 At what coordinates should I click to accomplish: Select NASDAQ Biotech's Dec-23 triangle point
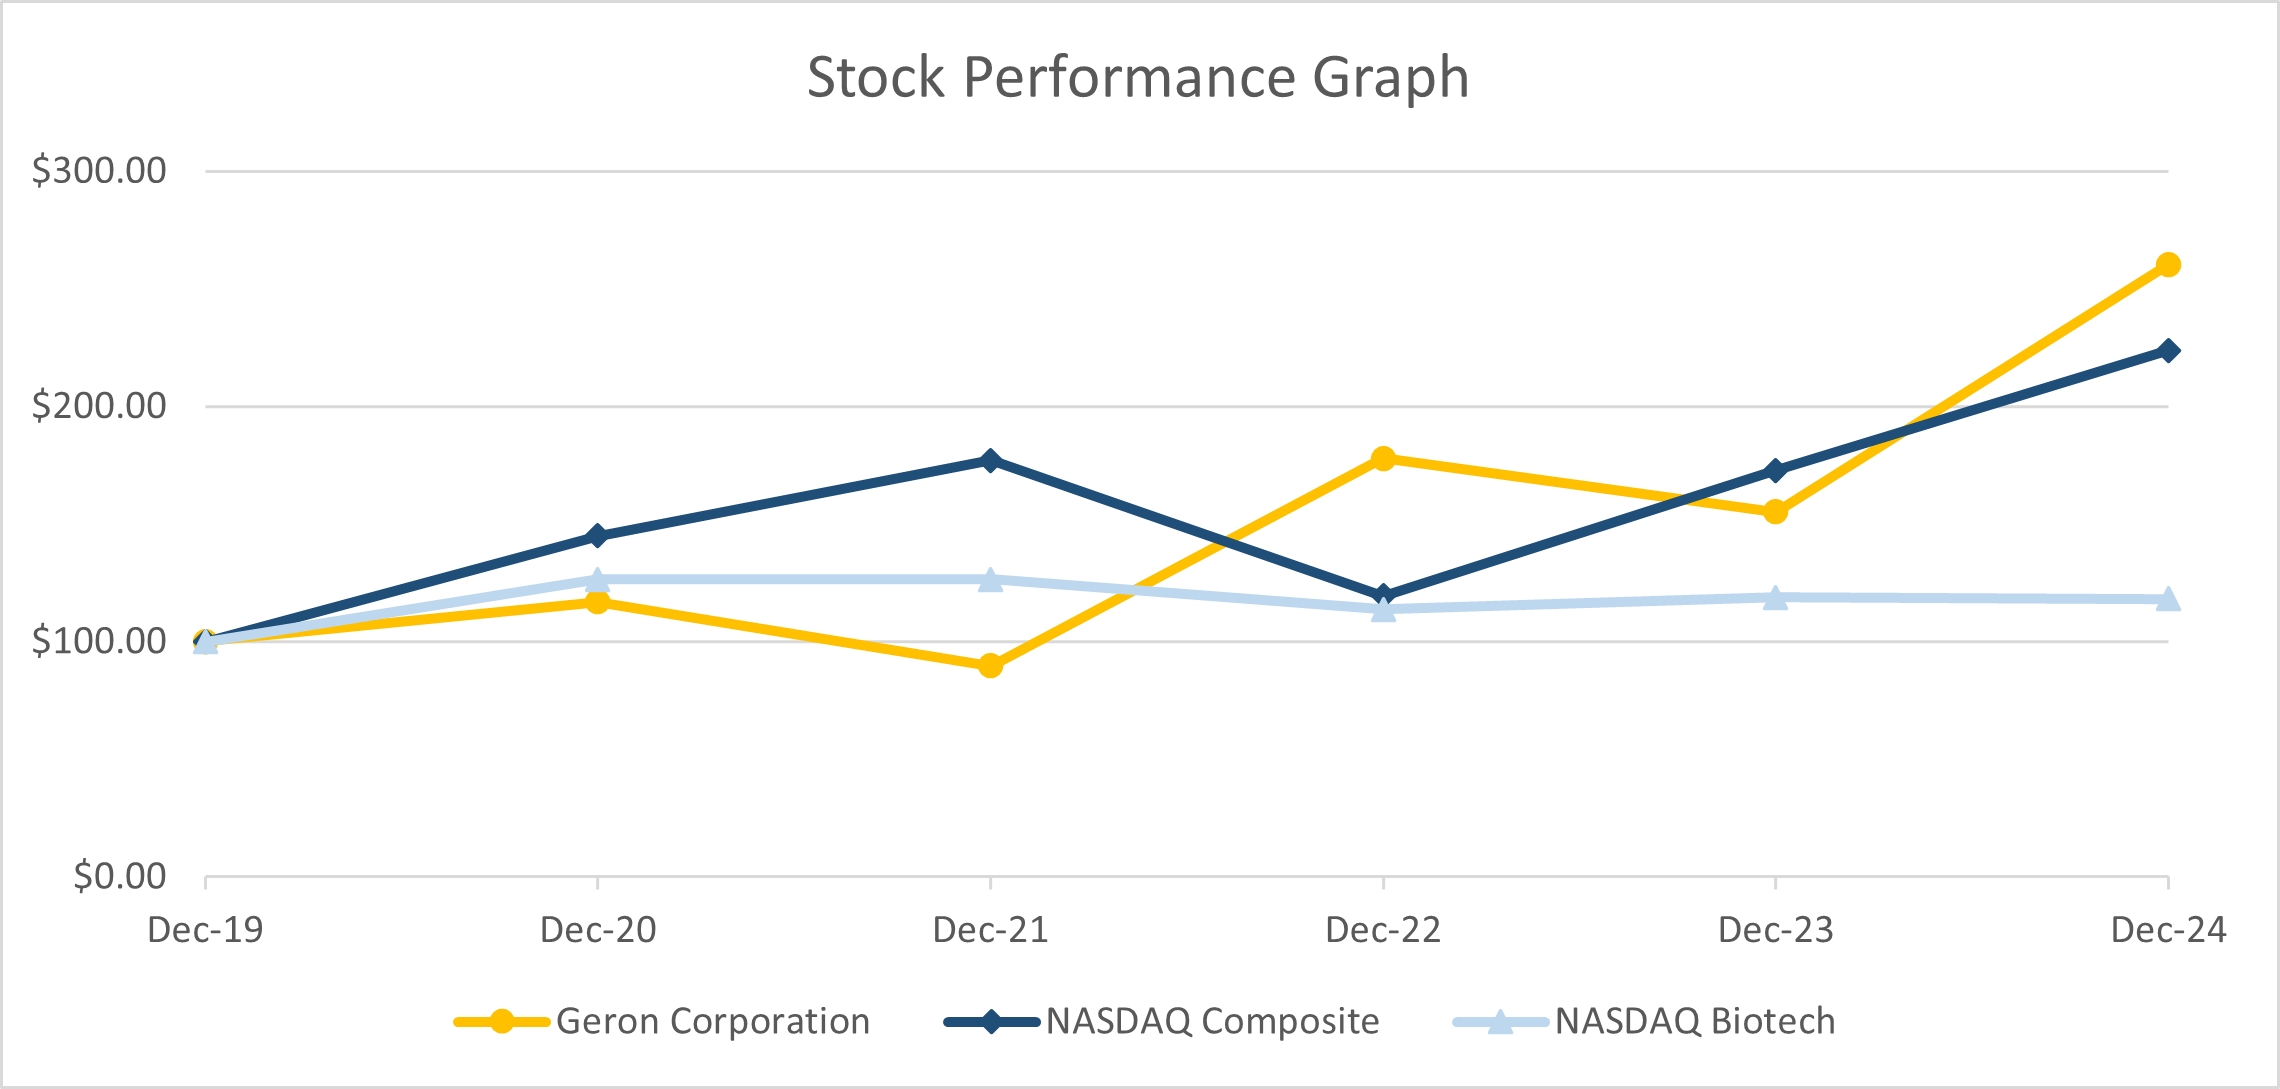pos(1775,598)
